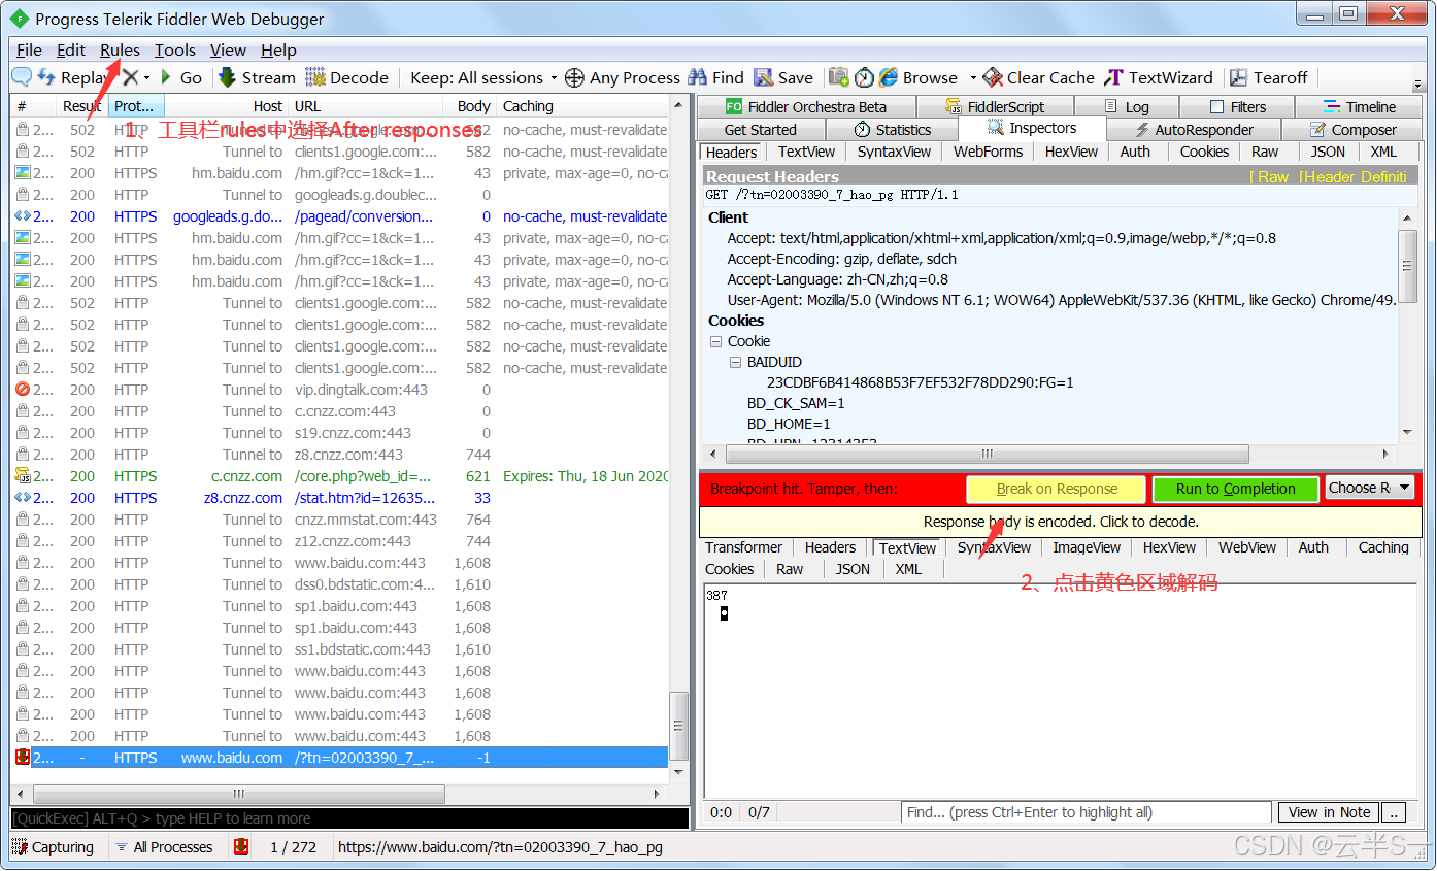The height and width of the screenshot is (871, 1437).
Task: Collapse the Cookie tree node
Action: 716,341
